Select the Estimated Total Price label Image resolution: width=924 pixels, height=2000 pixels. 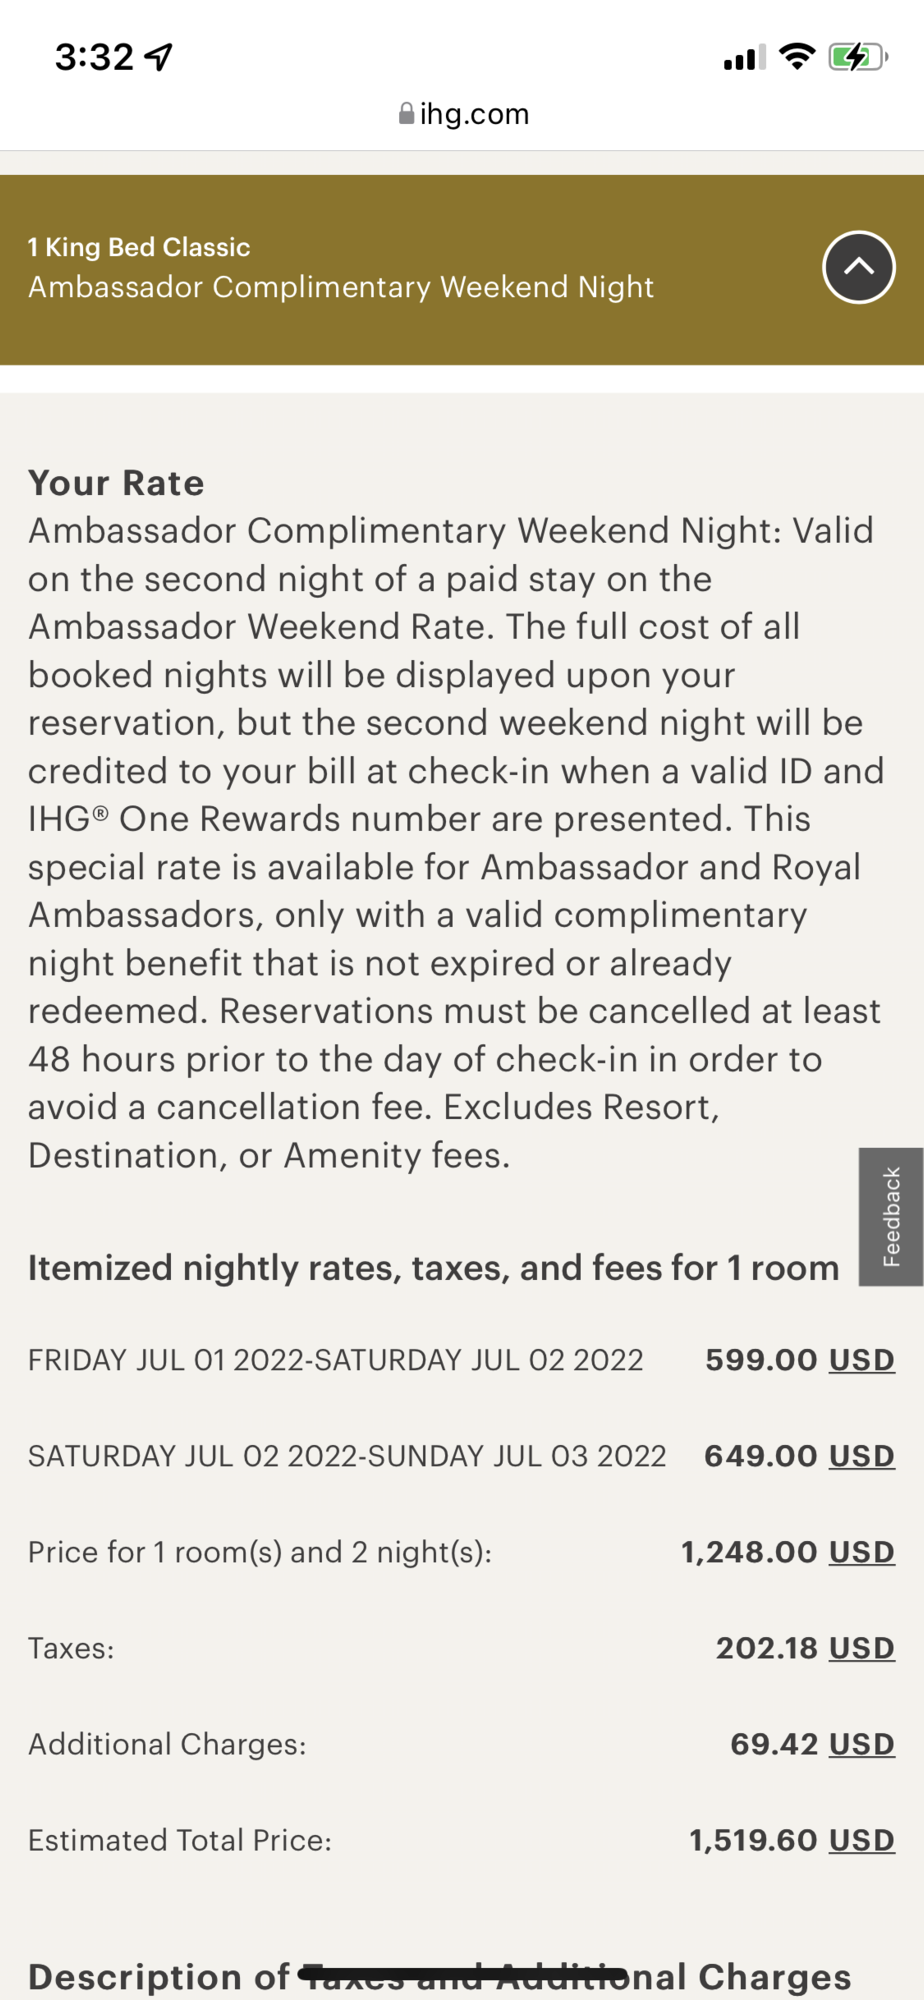(180, 1840)
